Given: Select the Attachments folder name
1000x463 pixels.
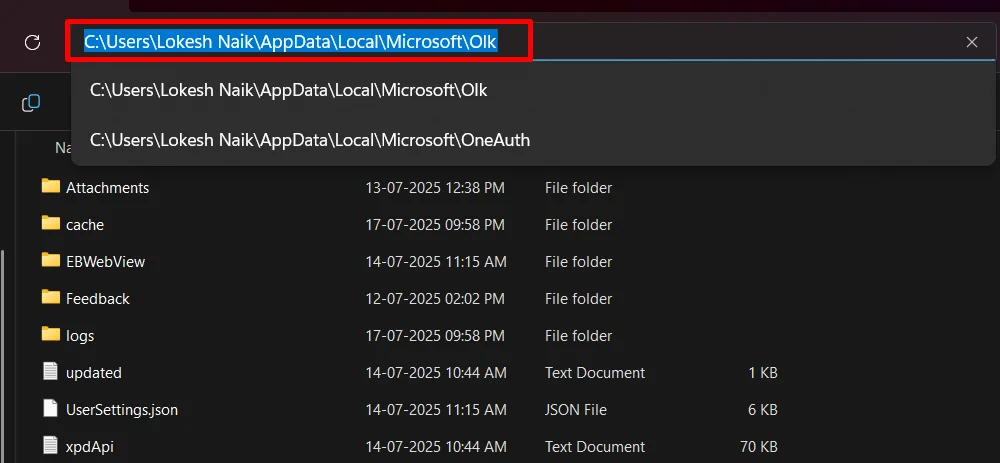Looking at the screenshot, I should tap(107, 188).
